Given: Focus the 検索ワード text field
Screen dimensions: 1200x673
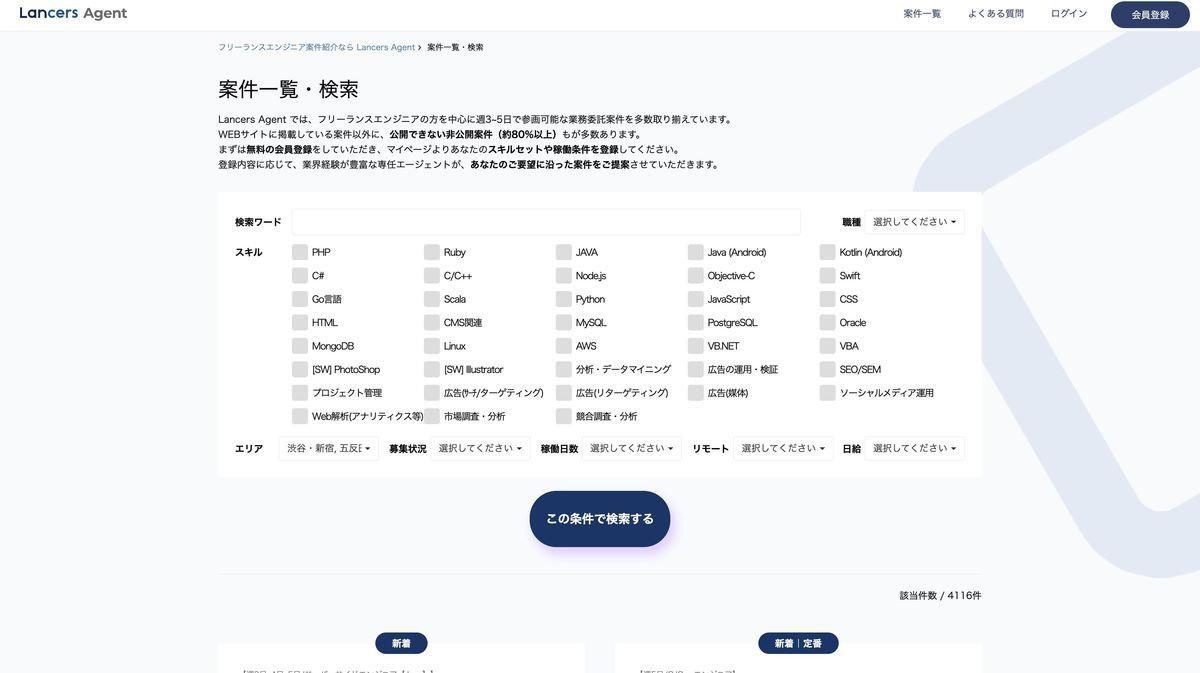Looking at the screenshot, I should pos(546,222).
